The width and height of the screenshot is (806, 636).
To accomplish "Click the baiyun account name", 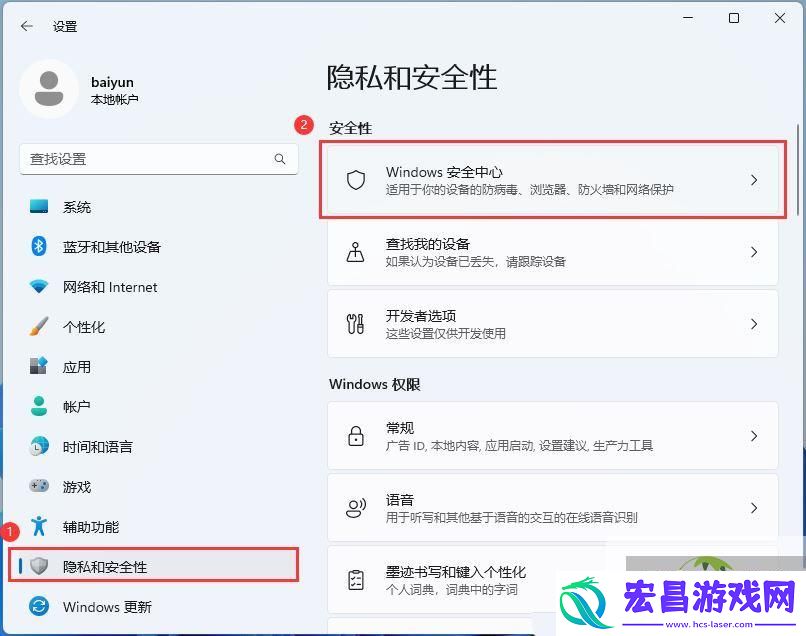I will [112, 82].
